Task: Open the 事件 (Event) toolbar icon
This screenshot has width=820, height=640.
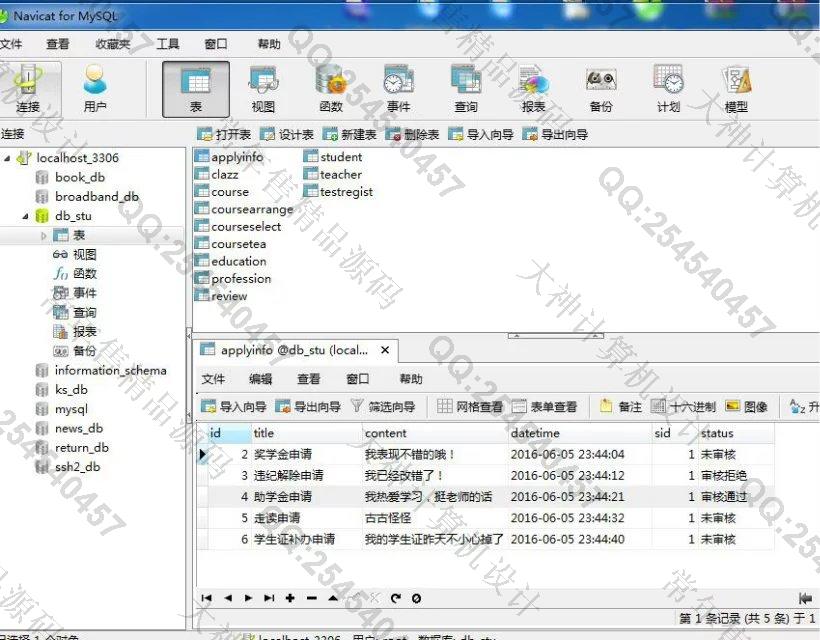Action: [398, 89]
